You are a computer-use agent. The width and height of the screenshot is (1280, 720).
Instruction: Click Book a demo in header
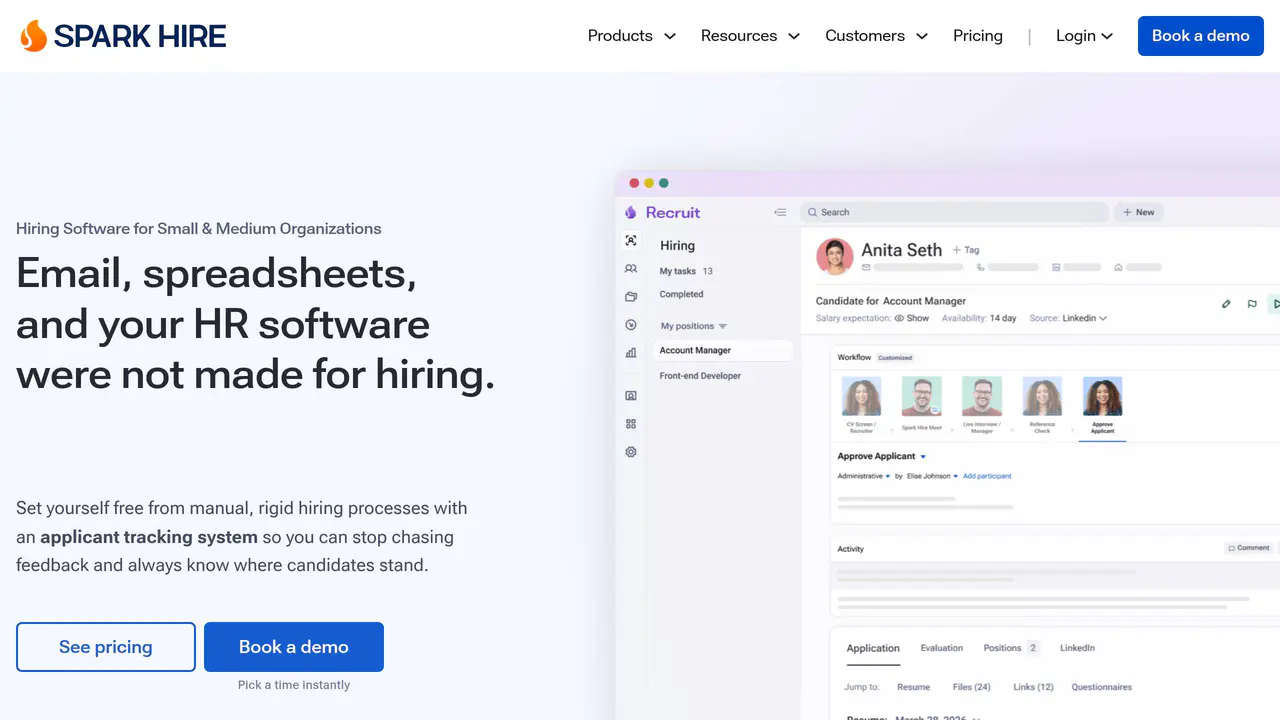tap(1201, 36)
